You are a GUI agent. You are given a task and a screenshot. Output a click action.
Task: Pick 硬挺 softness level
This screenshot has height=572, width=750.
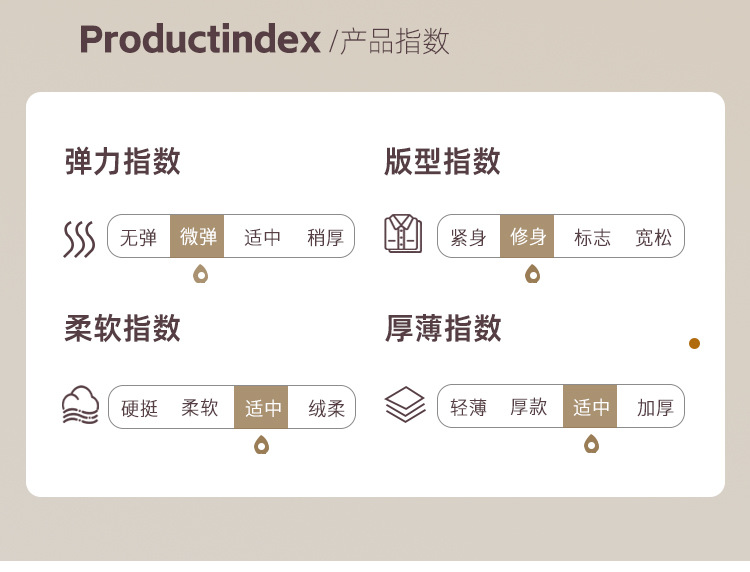(140, 408)
